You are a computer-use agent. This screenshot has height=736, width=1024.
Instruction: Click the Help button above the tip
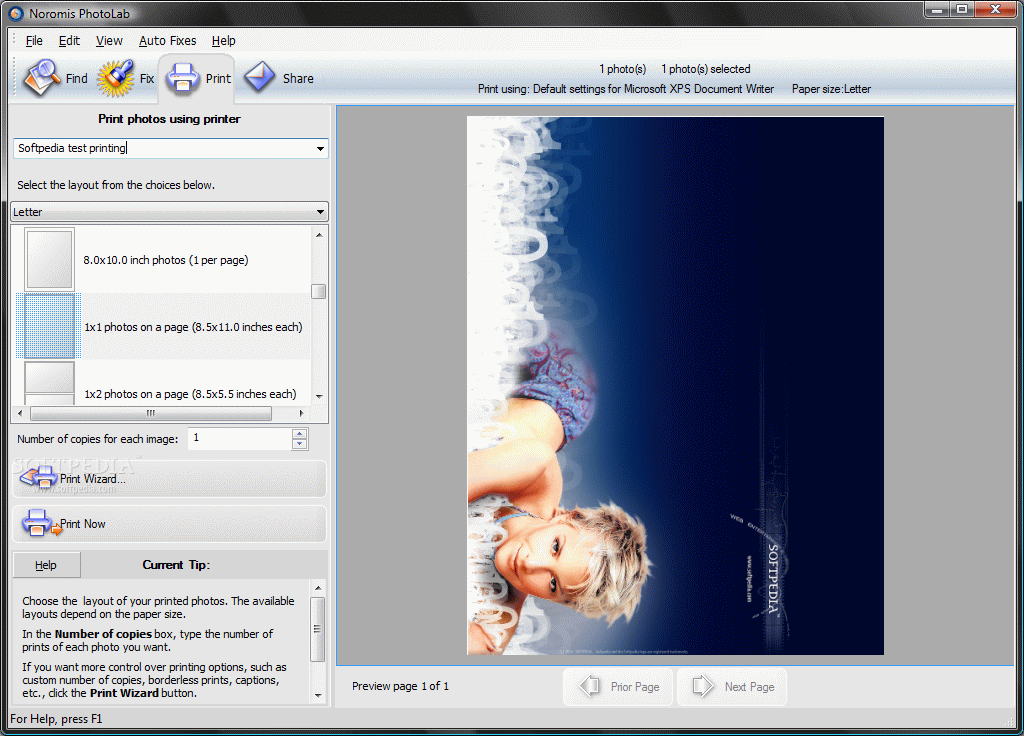(46, 565)
